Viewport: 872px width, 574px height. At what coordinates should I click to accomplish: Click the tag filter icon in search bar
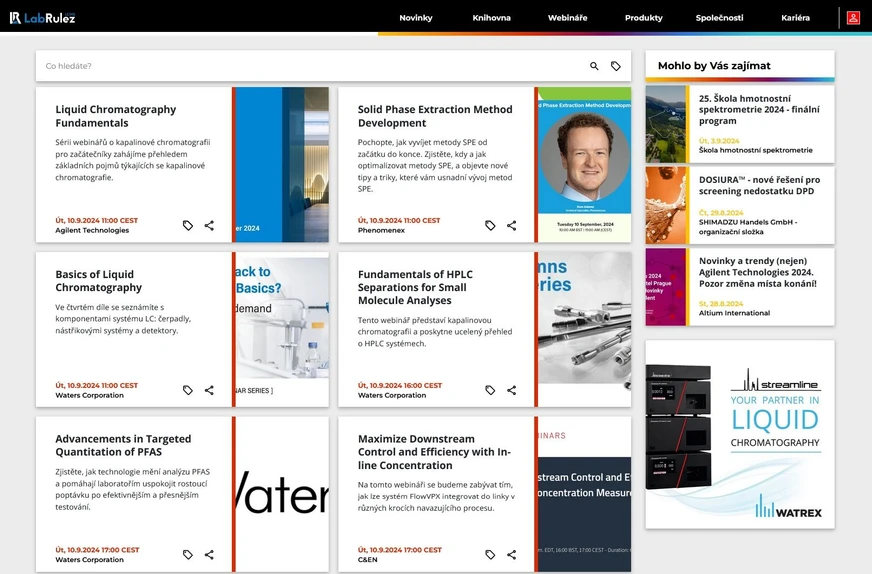tap(616, 66)
